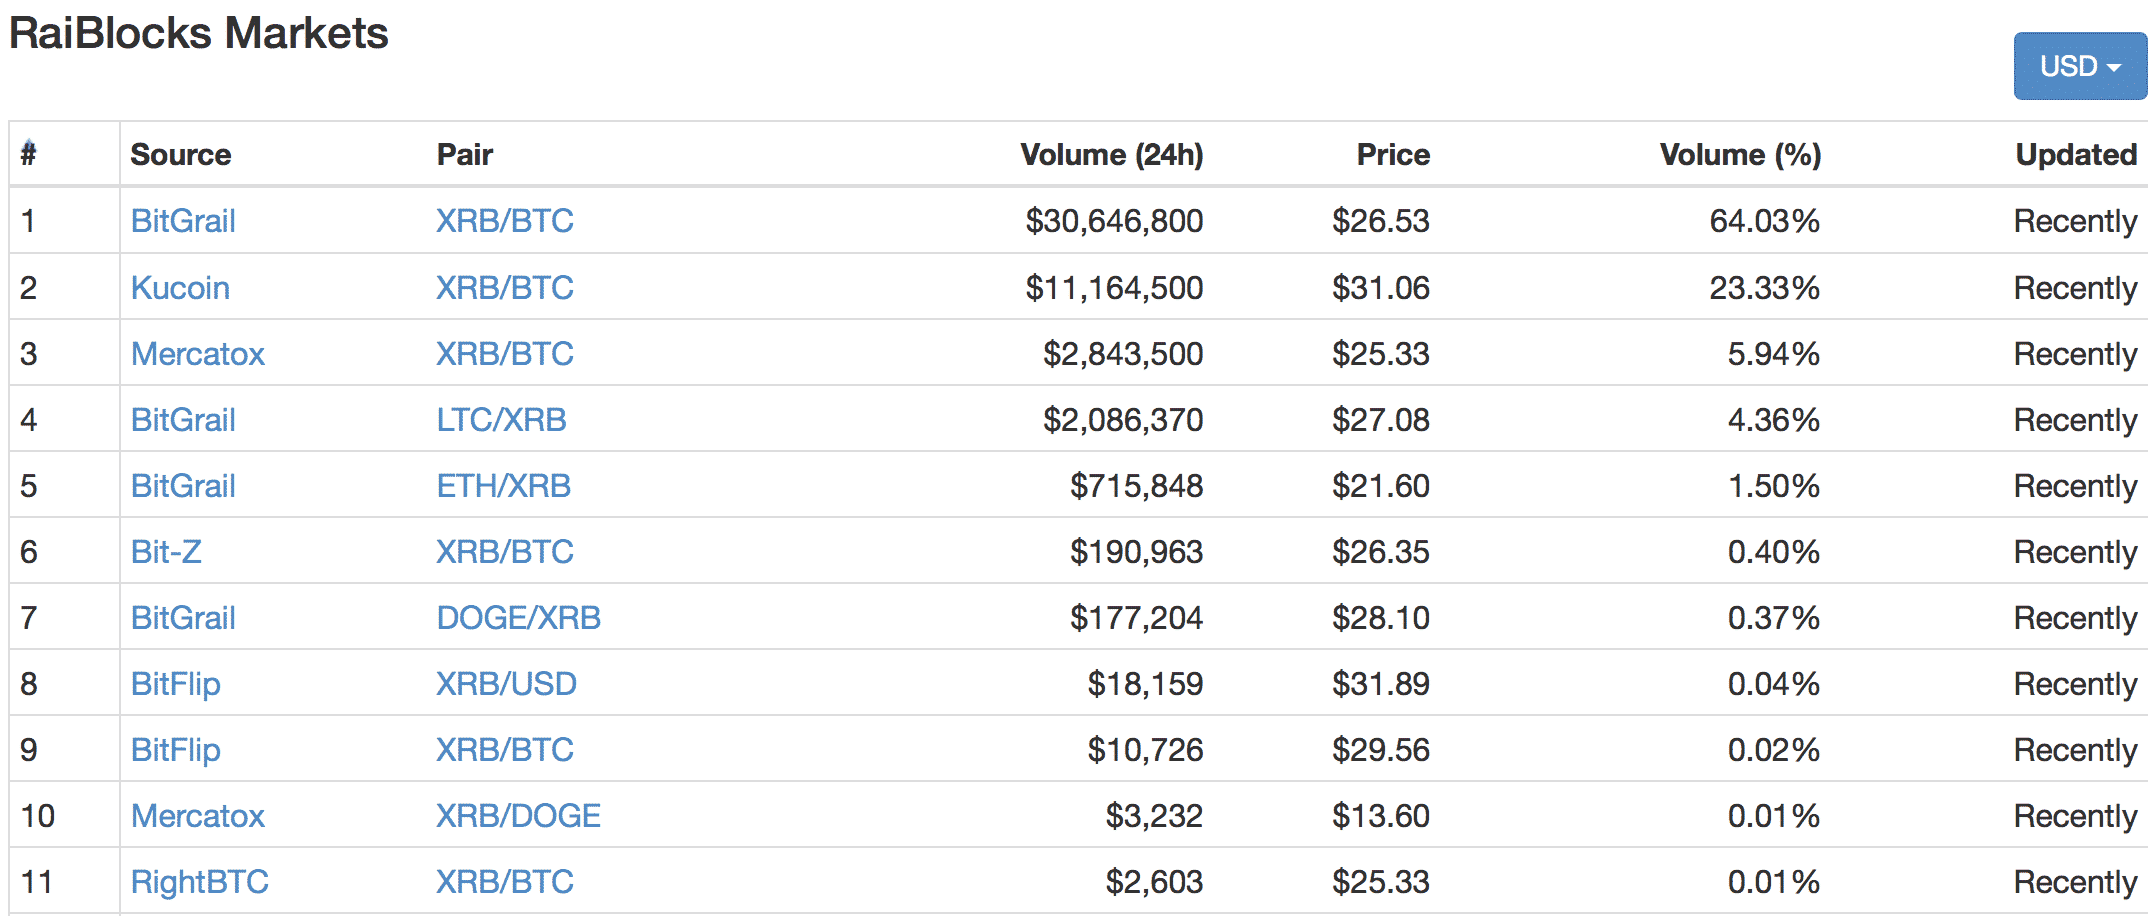Open the Bit-Z exchange link
Image resolution: width=2150 pixels, height=916 pixels.
tap(166, 551)
